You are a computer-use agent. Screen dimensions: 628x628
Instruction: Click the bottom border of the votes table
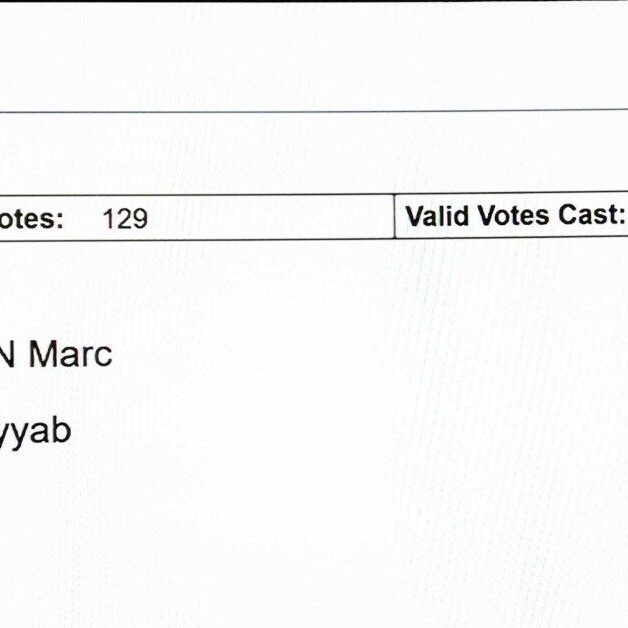(x=314, y=239)
